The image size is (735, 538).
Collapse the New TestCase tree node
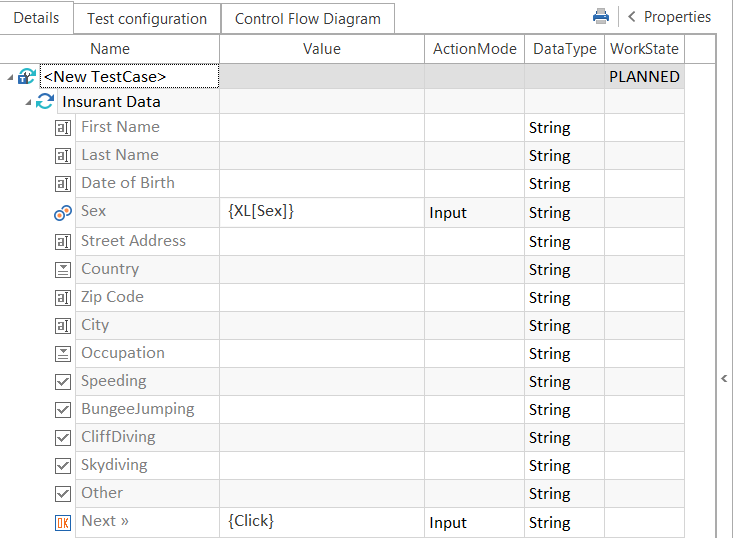click(x=9, y=77)
